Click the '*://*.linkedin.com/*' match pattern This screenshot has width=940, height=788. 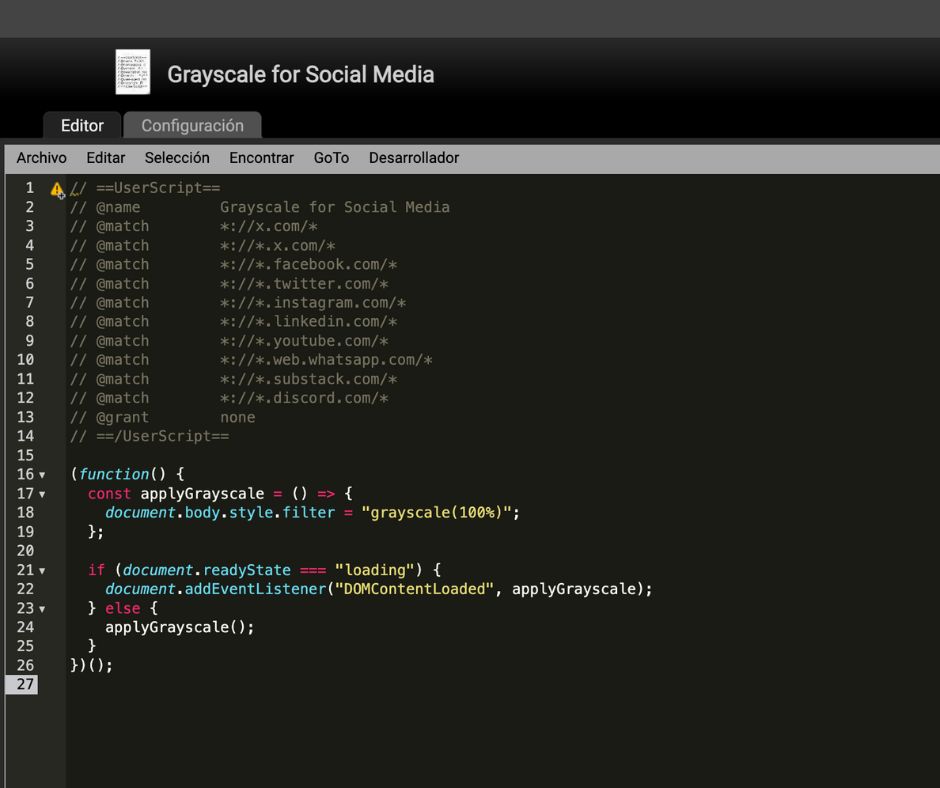308,321
